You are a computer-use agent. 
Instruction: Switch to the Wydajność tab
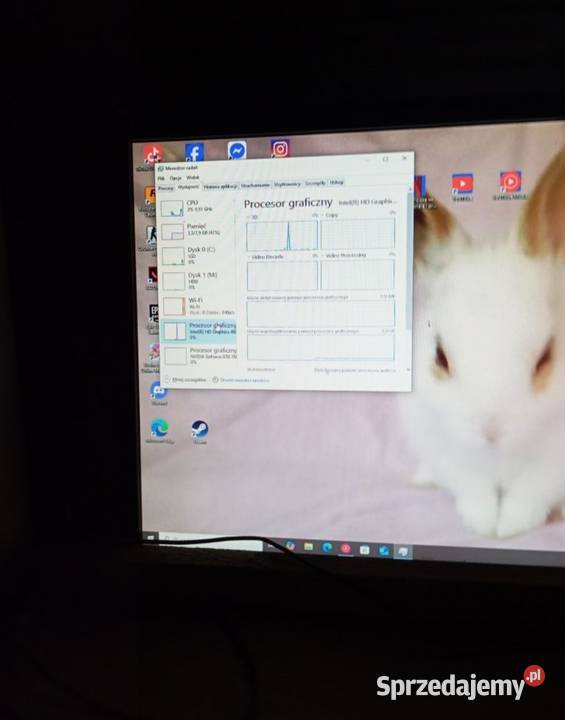[188, 187]
